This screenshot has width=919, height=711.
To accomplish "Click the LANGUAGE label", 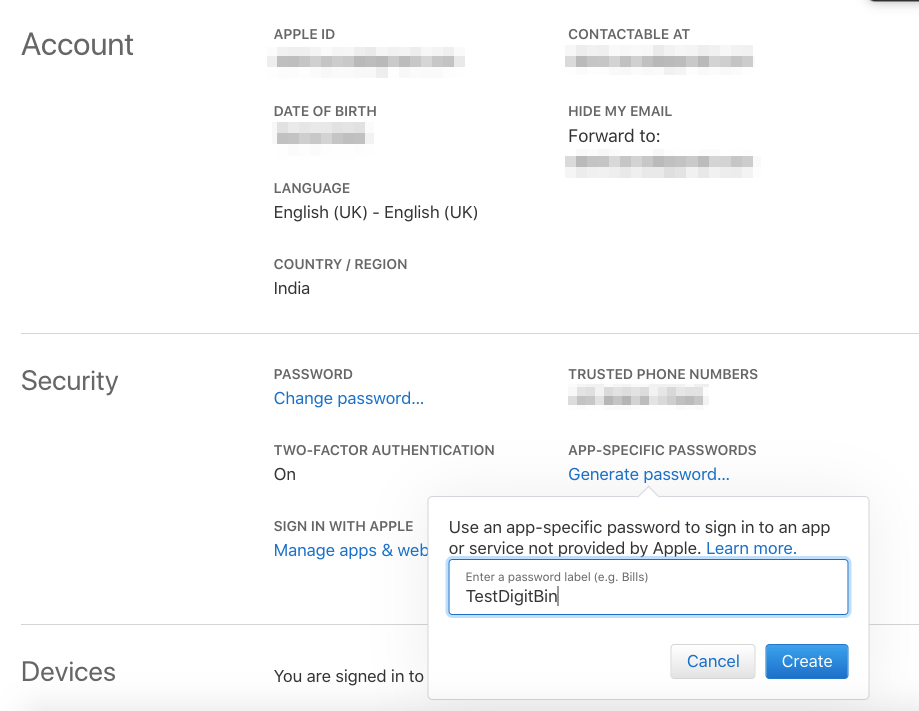I will (x=312, y=188).
